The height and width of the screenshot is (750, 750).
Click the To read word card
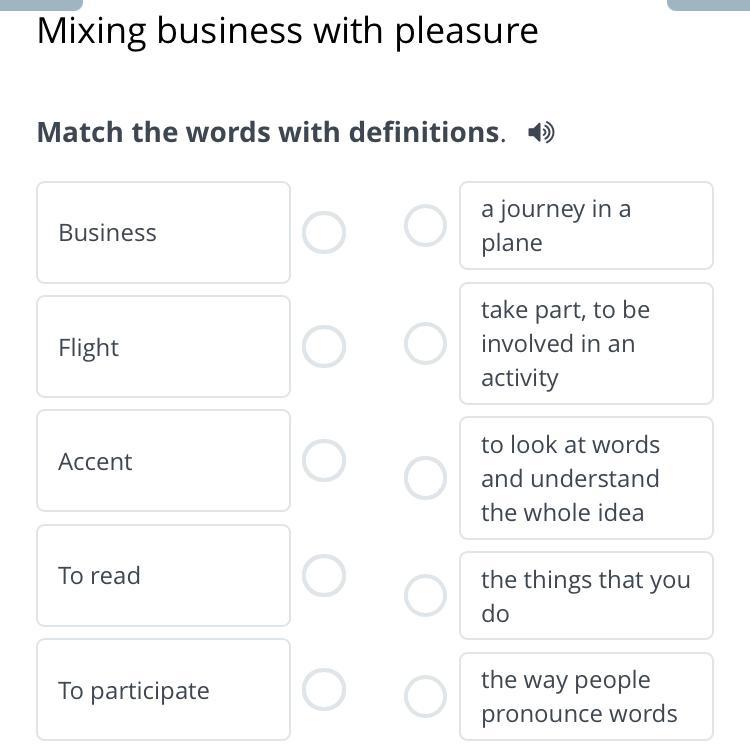point(163,576)
